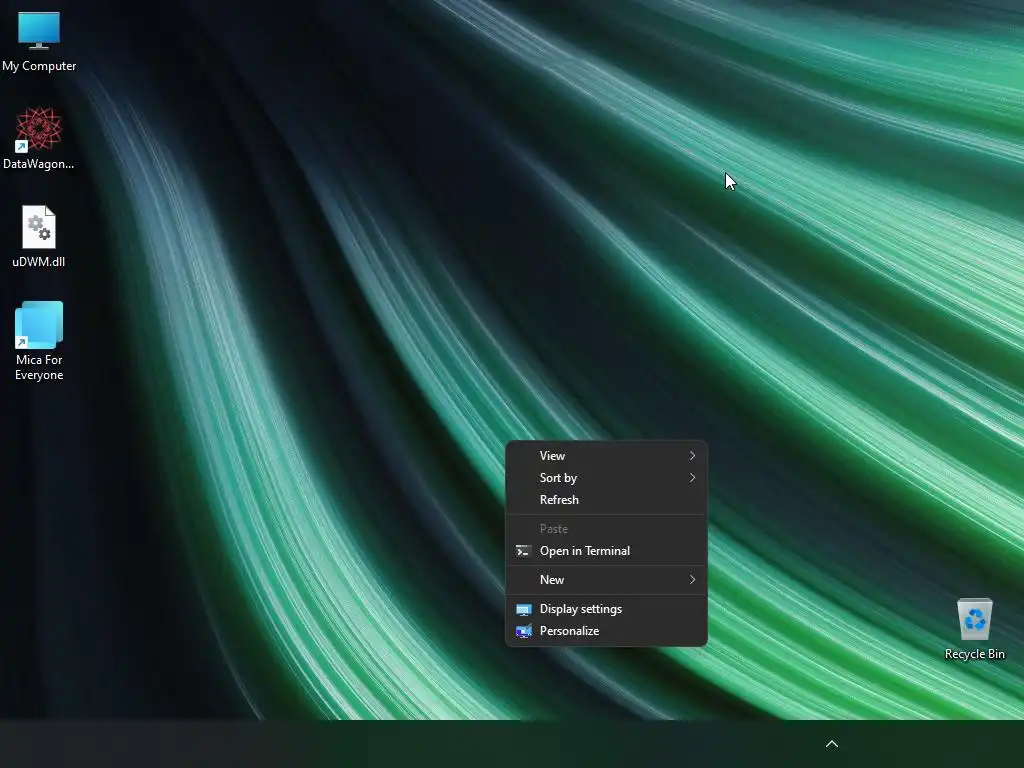Screen dimensions: 1024x768
Task: Open the View submenu
Action: (606, 456)
